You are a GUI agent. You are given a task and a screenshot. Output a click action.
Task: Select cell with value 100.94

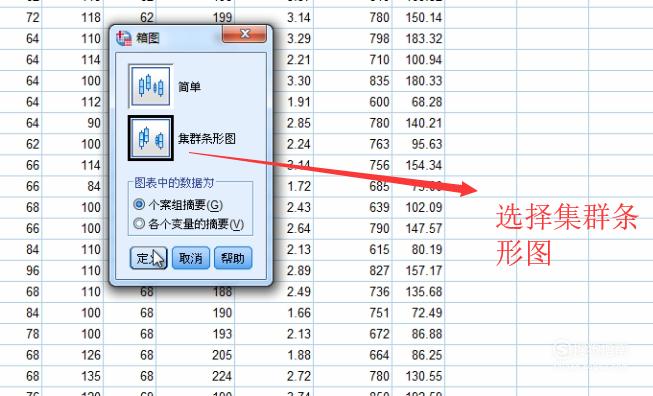point(419,60)
